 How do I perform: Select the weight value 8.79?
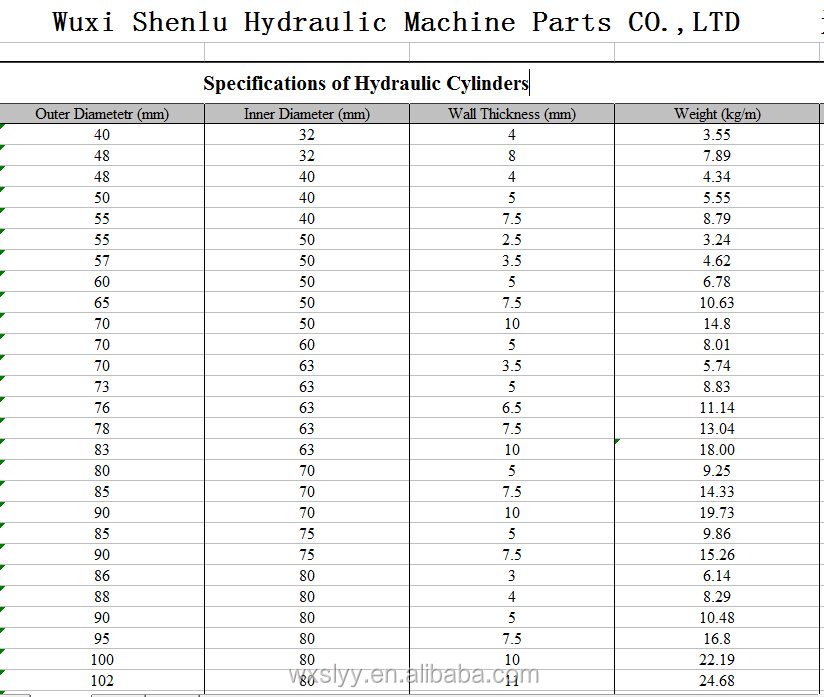[x=717, y=219]
